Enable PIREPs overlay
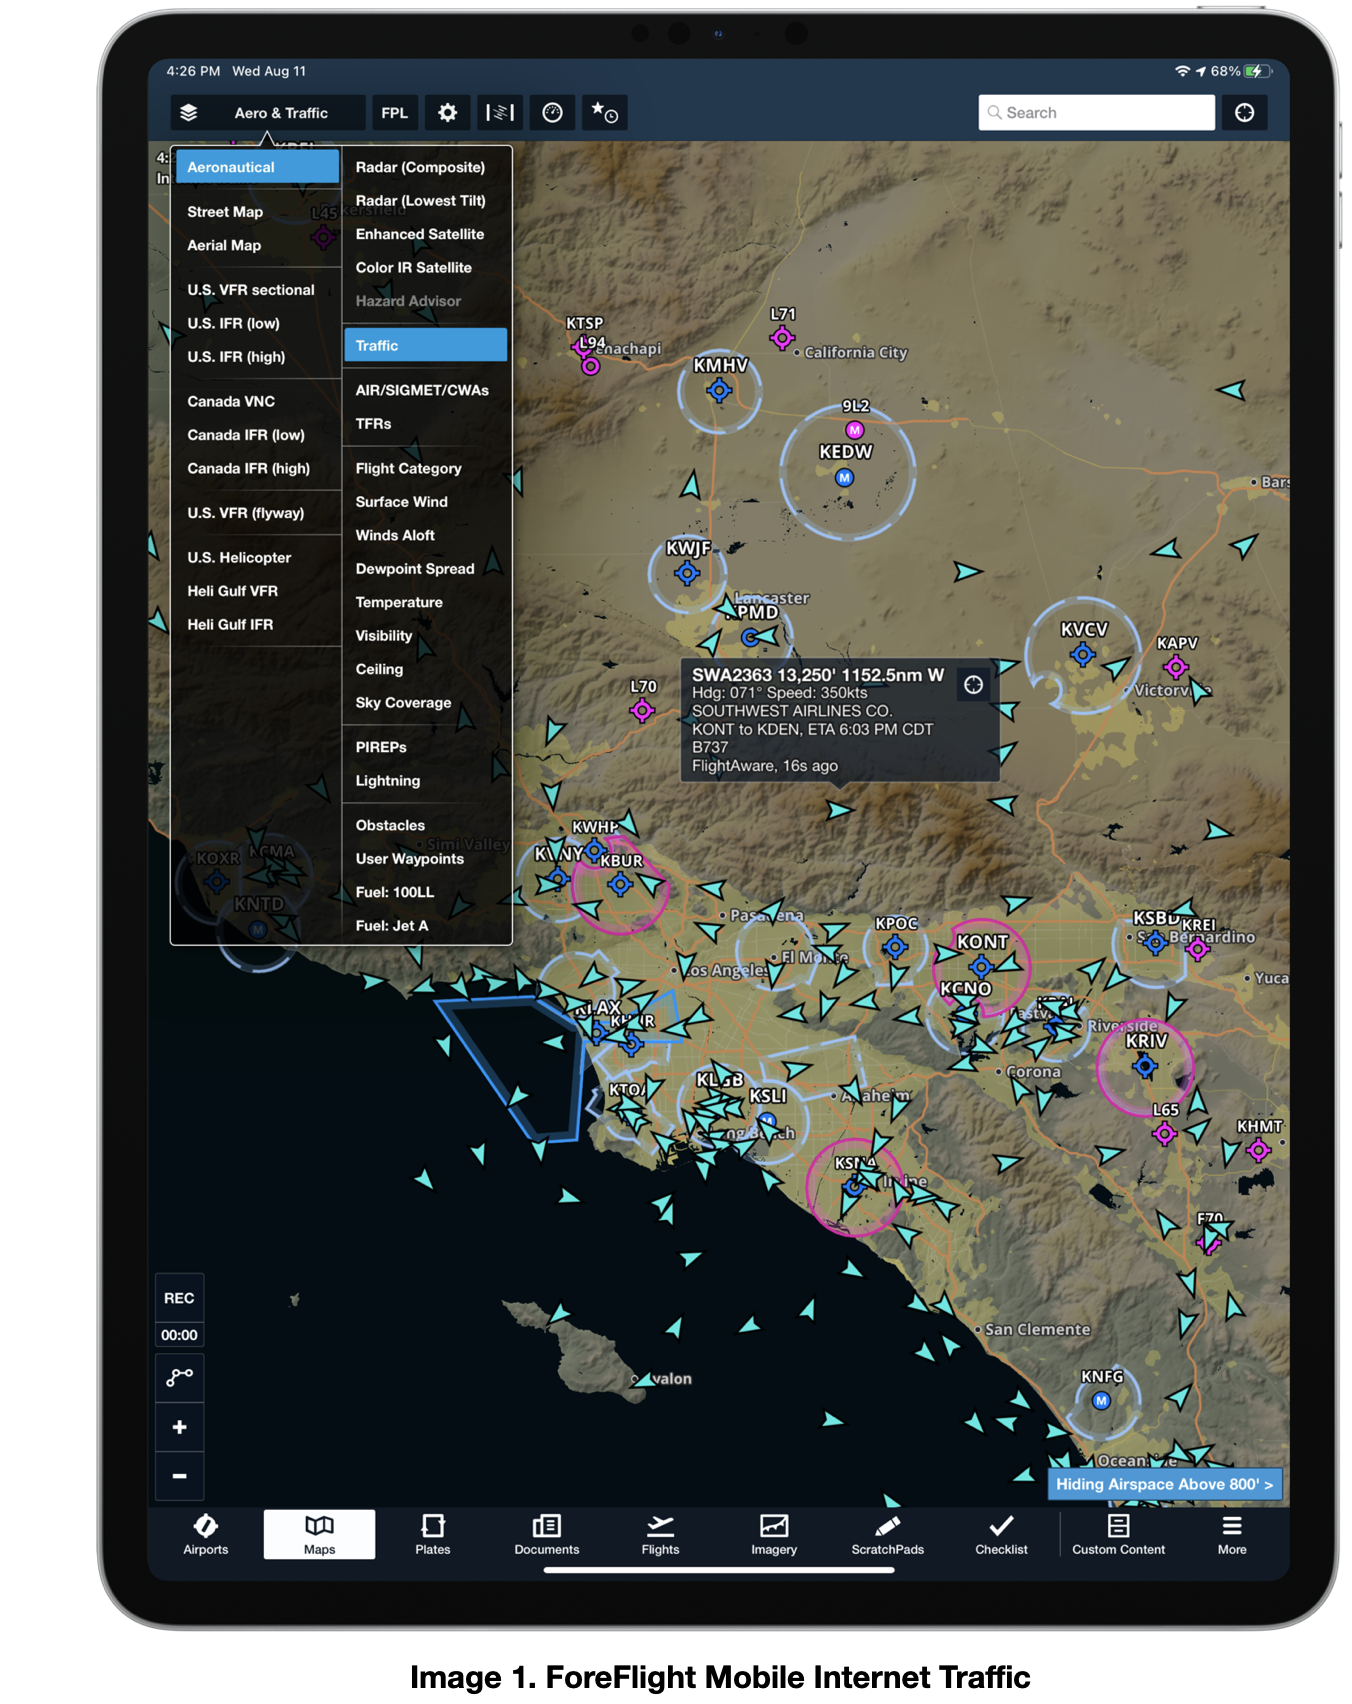This screenshot has height=1704, width=1352. [x=381, y=747]
